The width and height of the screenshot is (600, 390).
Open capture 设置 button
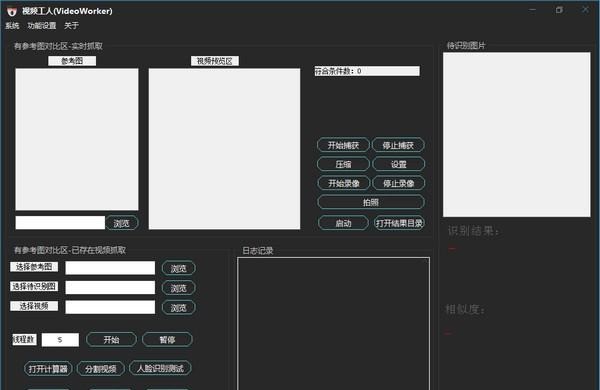click(x=398, y=164)
